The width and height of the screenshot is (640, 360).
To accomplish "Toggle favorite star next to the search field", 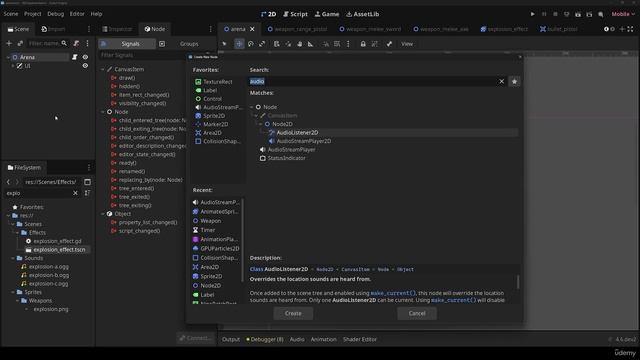I will [x=514, y=81].
